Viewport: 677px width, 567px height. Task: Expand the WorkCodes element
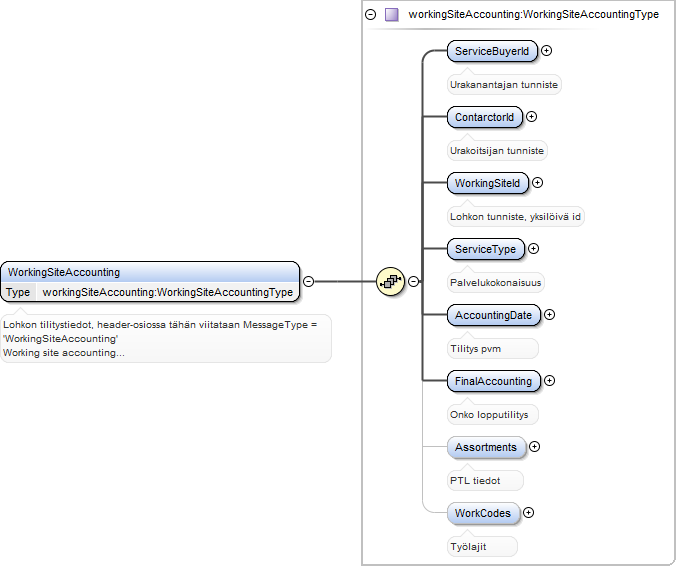pyautogui.click(x=528, y=513)
